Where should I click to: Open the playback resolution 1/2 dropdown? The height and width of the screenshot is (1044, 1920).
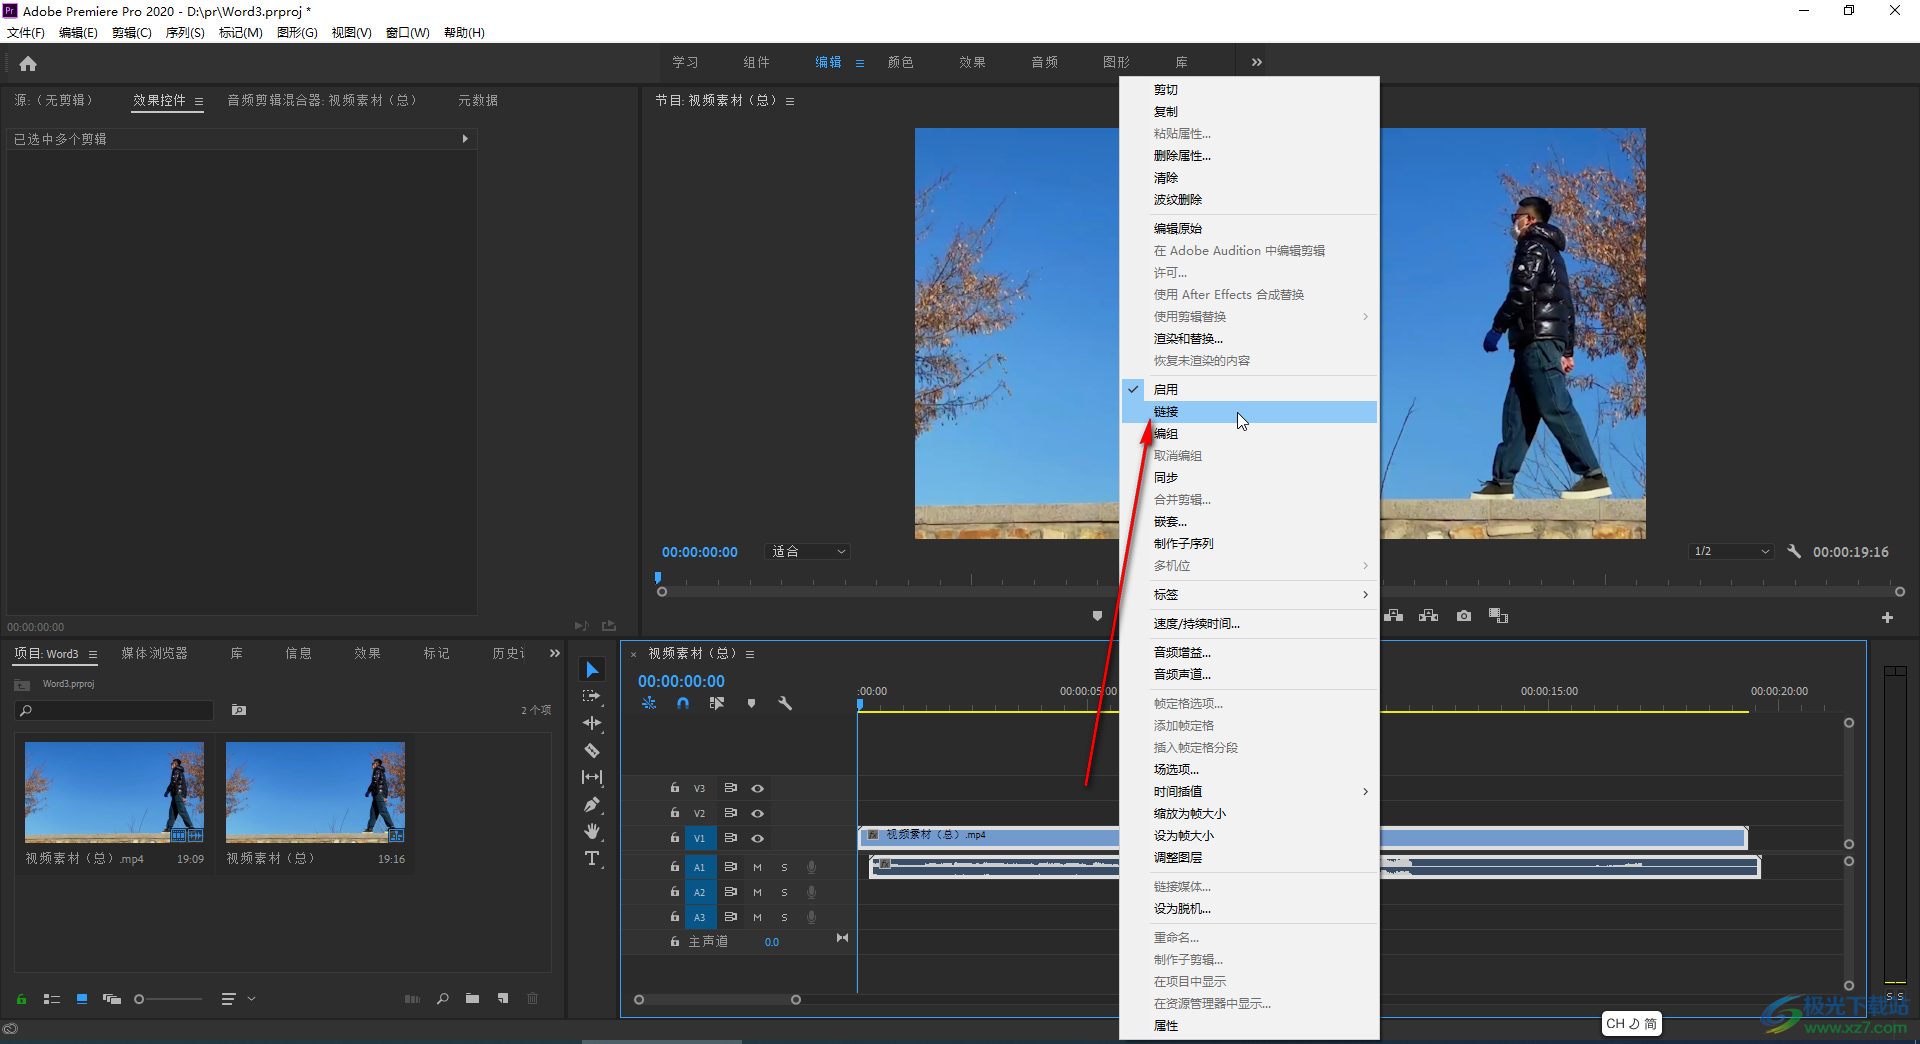pyautogui.click(x=1732, y=551)
